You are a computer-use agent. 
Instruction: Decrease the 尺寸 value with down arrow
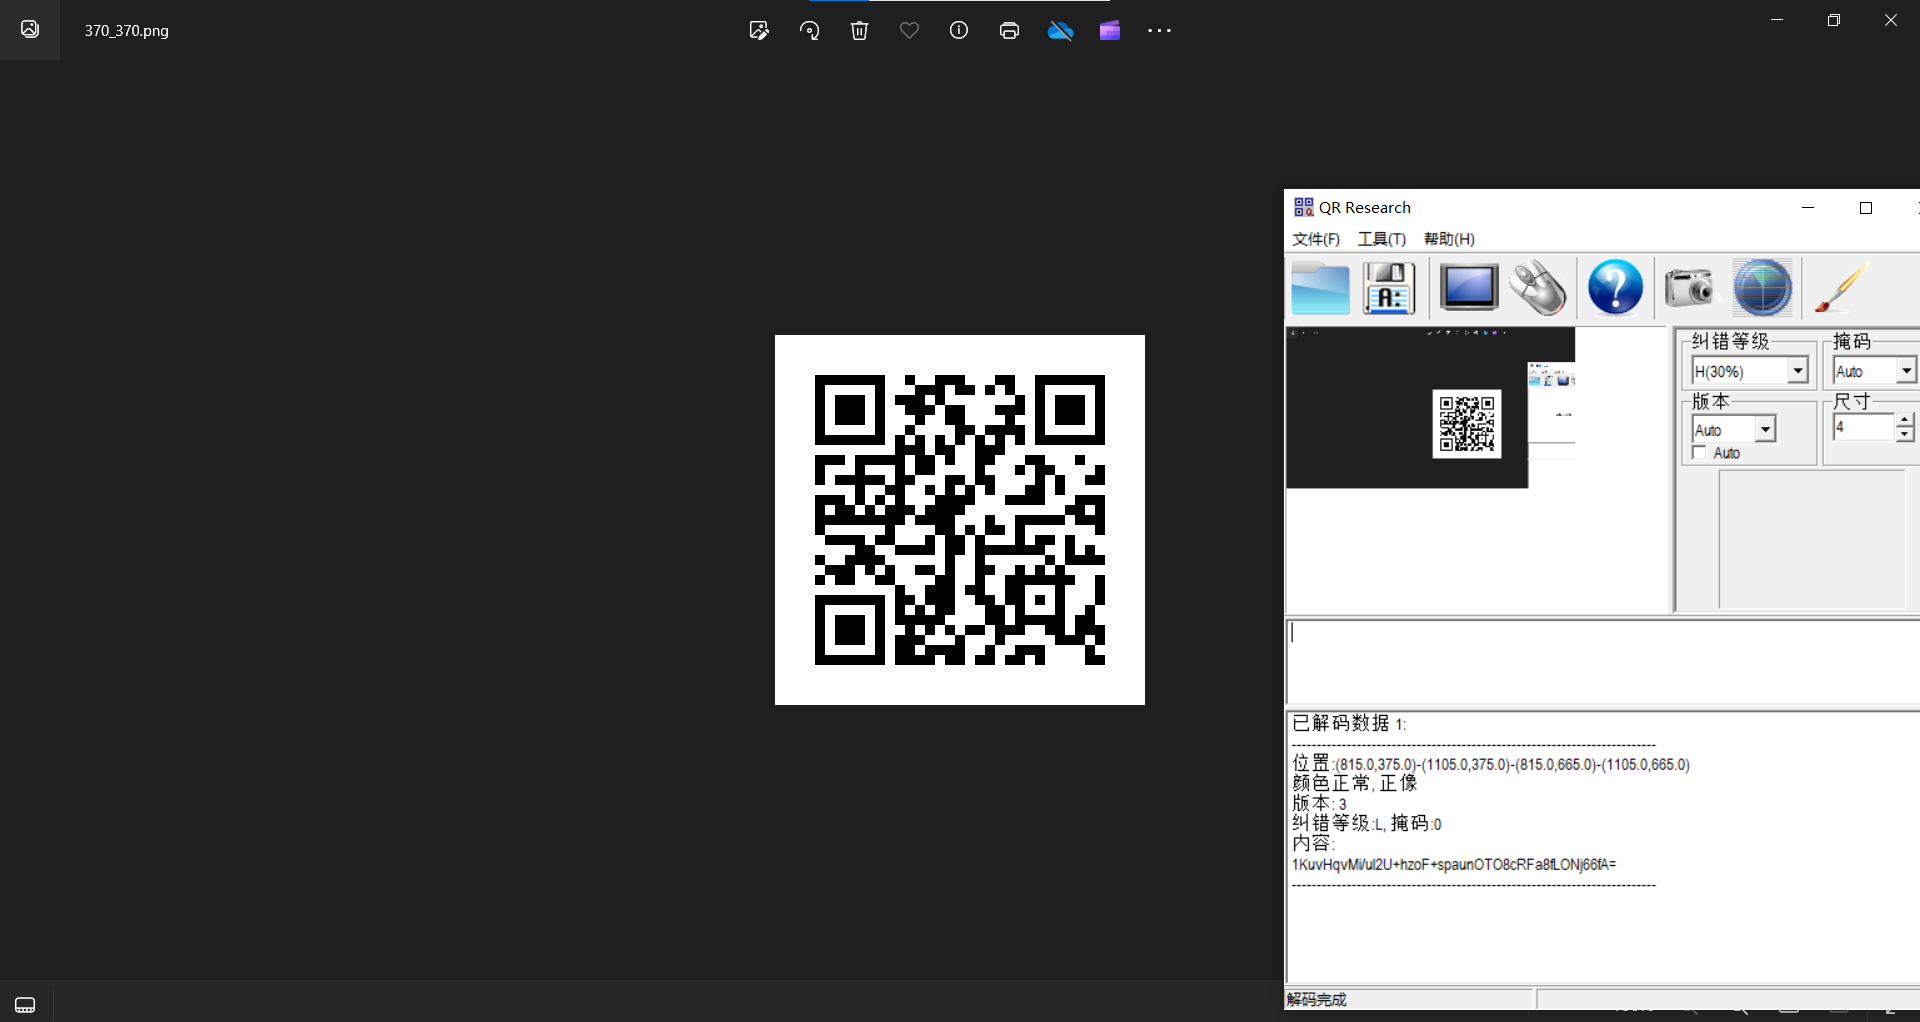pos(1905,434)
